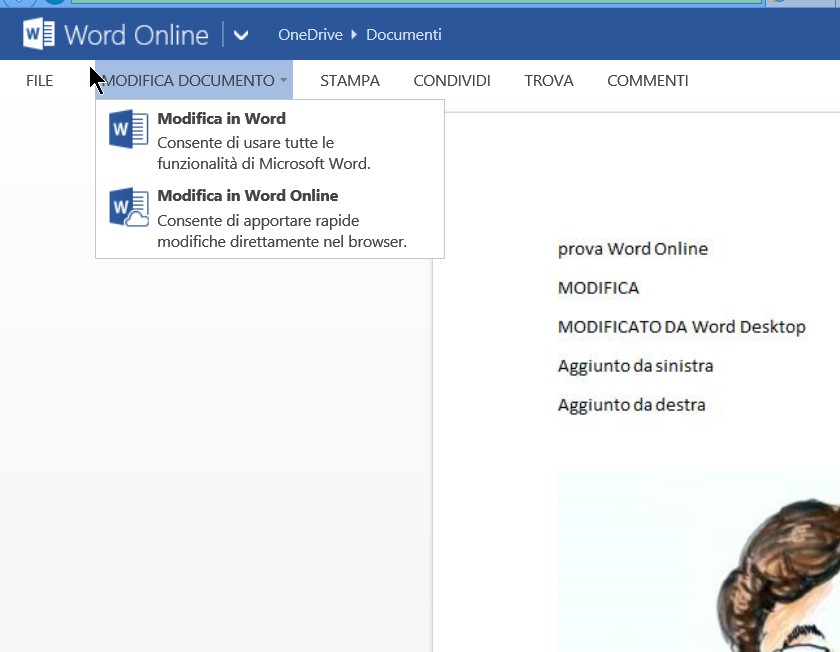
Task: Go to the OneDrive breadcrumb link
Action: click(x=310, y=35)
